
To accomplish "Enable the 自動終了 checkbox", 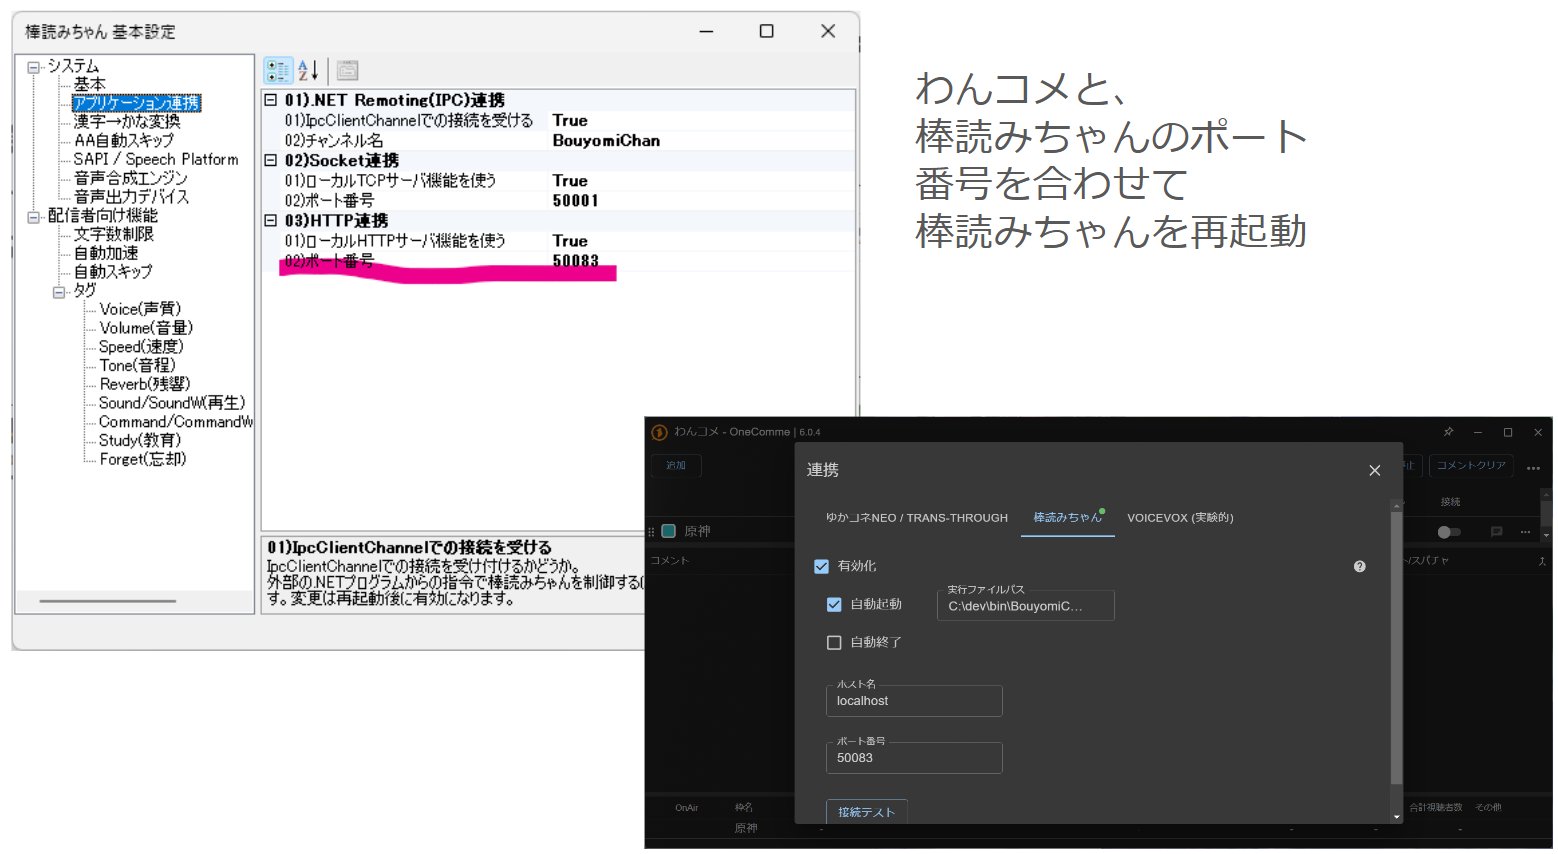I will point(834,642).
